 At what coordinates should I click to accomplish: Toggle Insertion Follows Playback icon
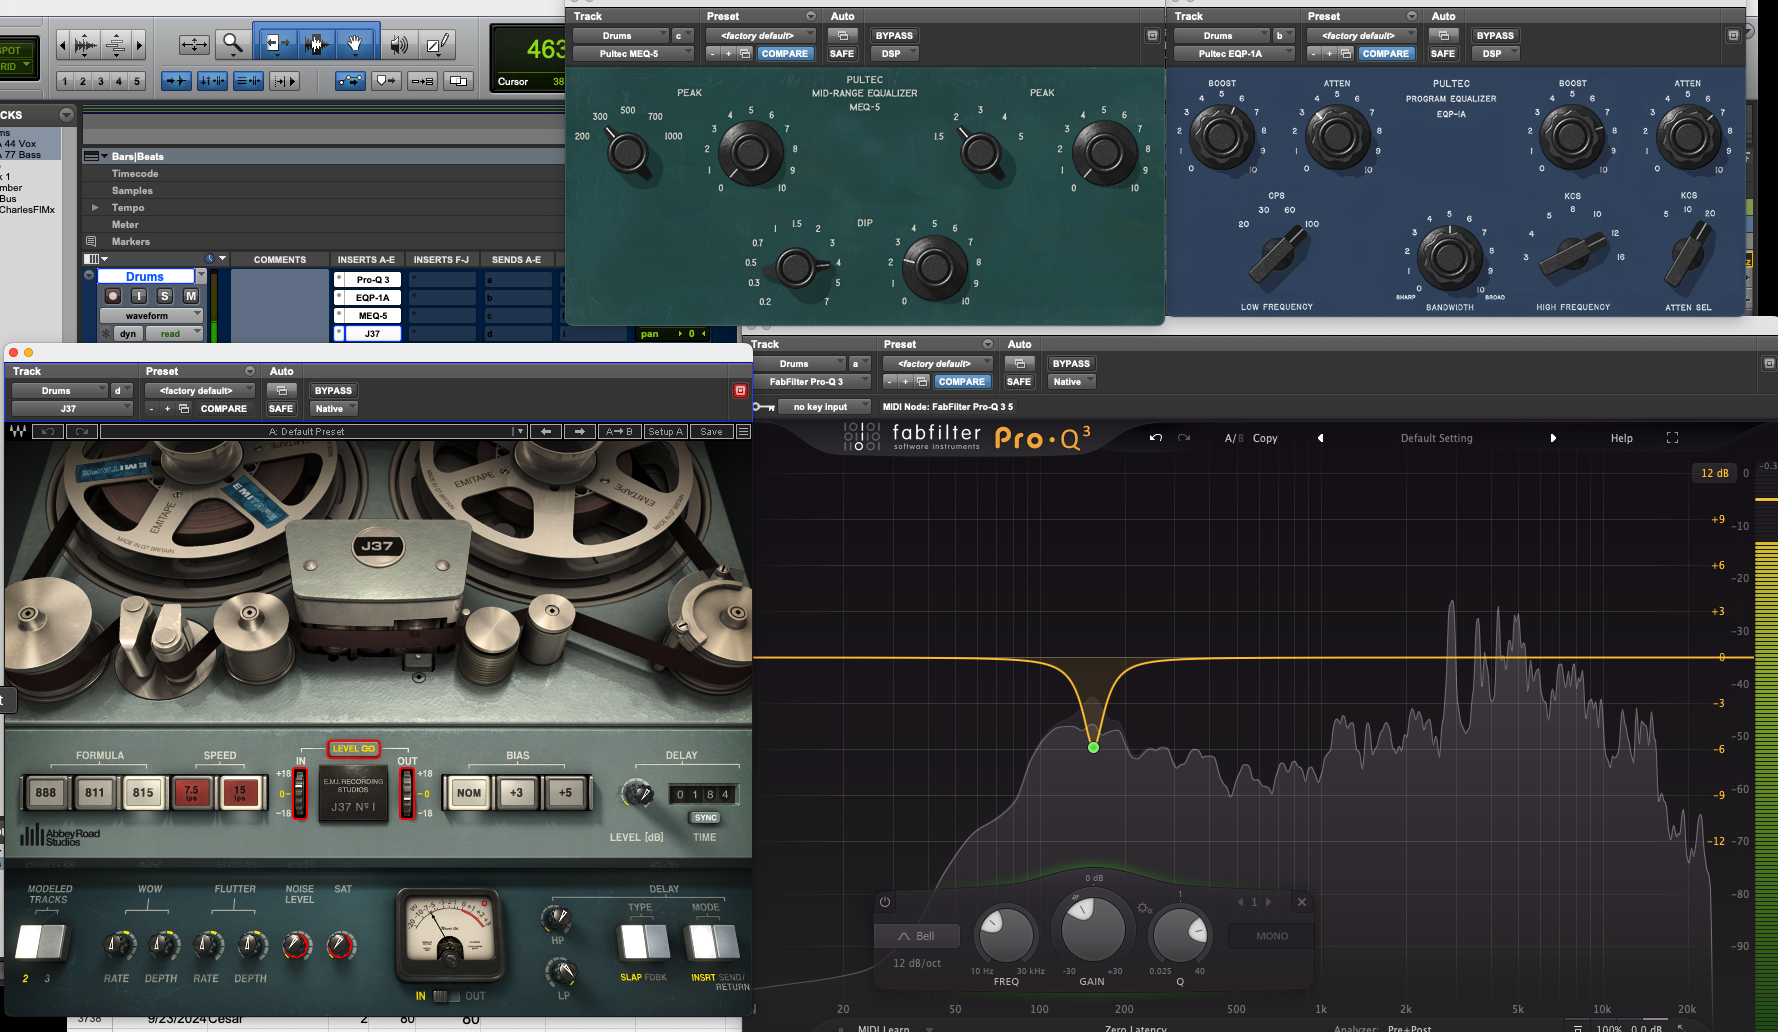point(284,81)
